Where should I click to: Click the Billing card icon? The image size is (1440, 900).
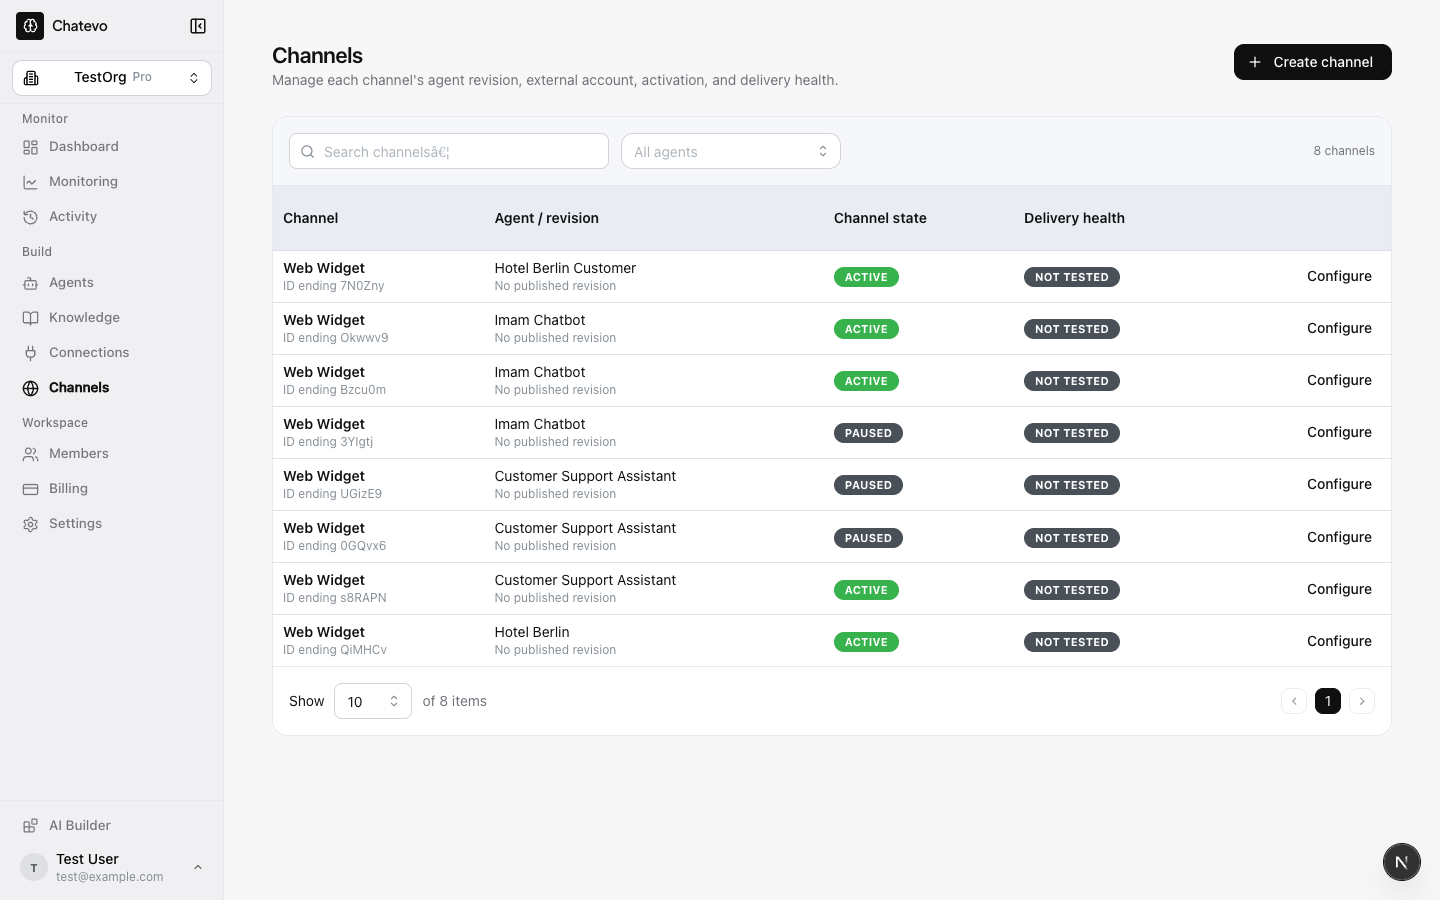pos(31,489)
